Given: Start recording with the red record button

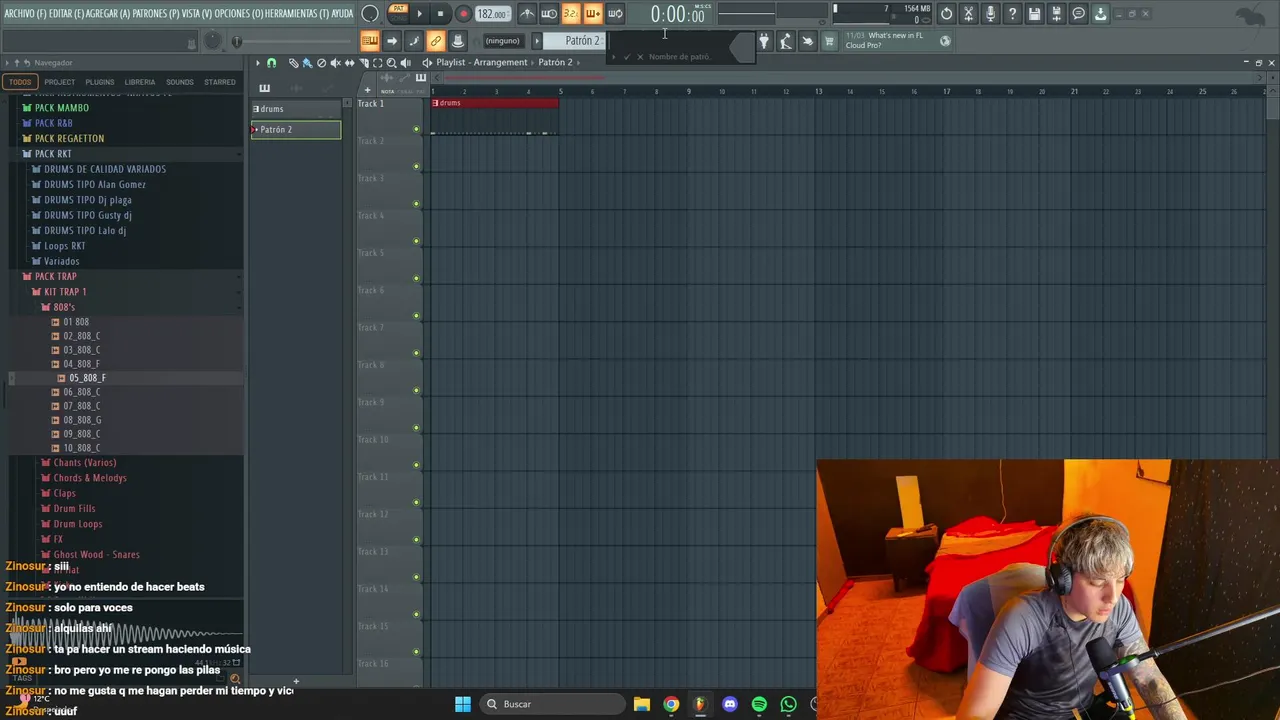Looking at the screenshot, I should point(462,13).
